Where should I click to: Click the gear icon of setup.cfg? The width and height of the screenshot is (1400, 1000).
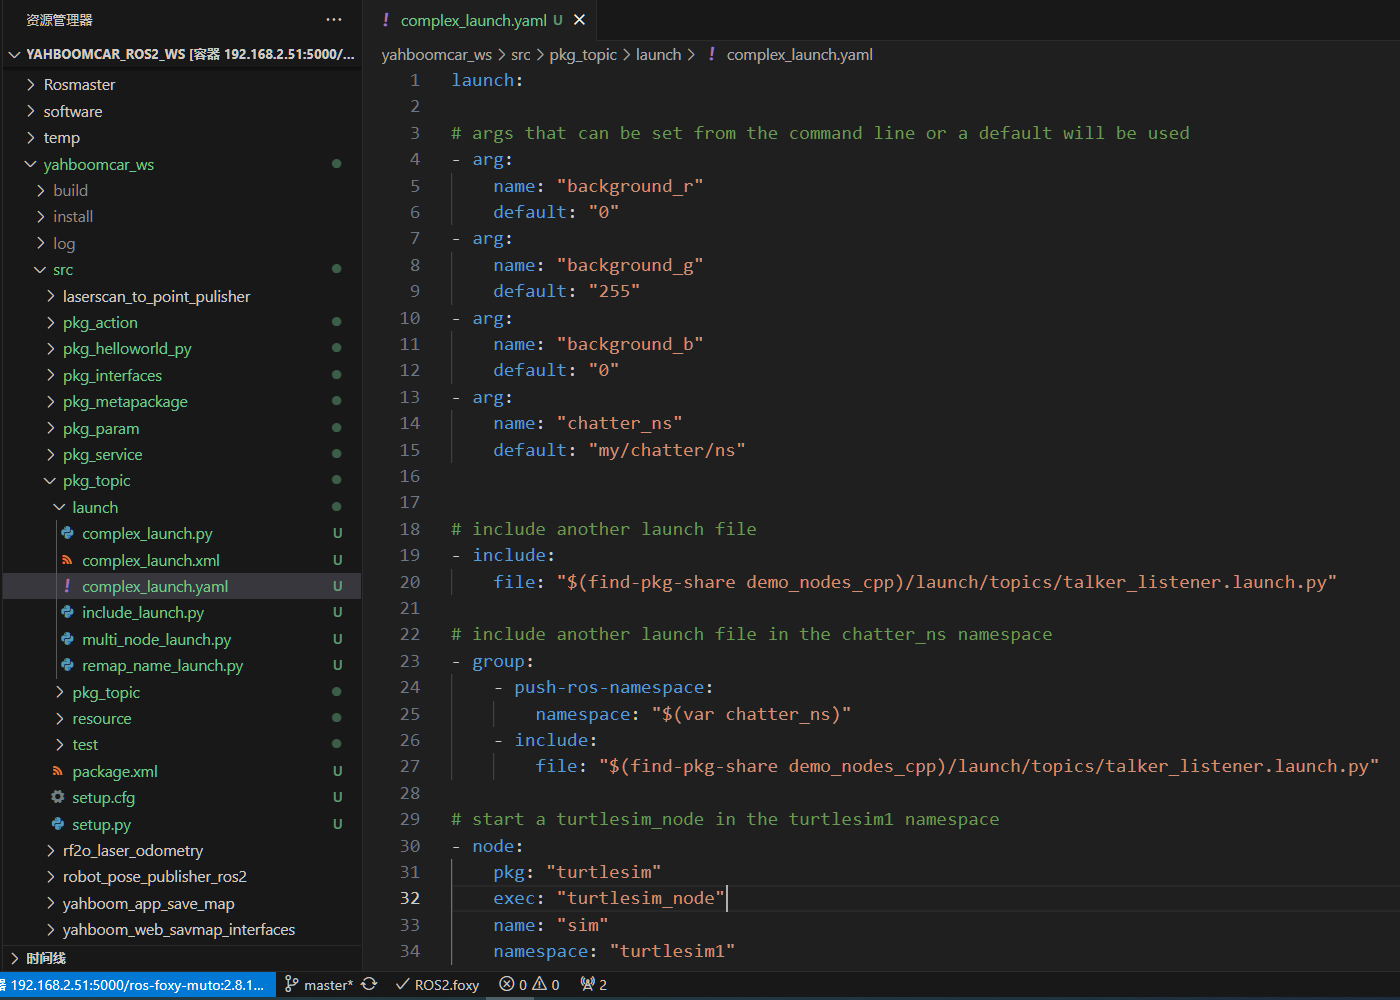pyautogui.click(x=57, y=797)
